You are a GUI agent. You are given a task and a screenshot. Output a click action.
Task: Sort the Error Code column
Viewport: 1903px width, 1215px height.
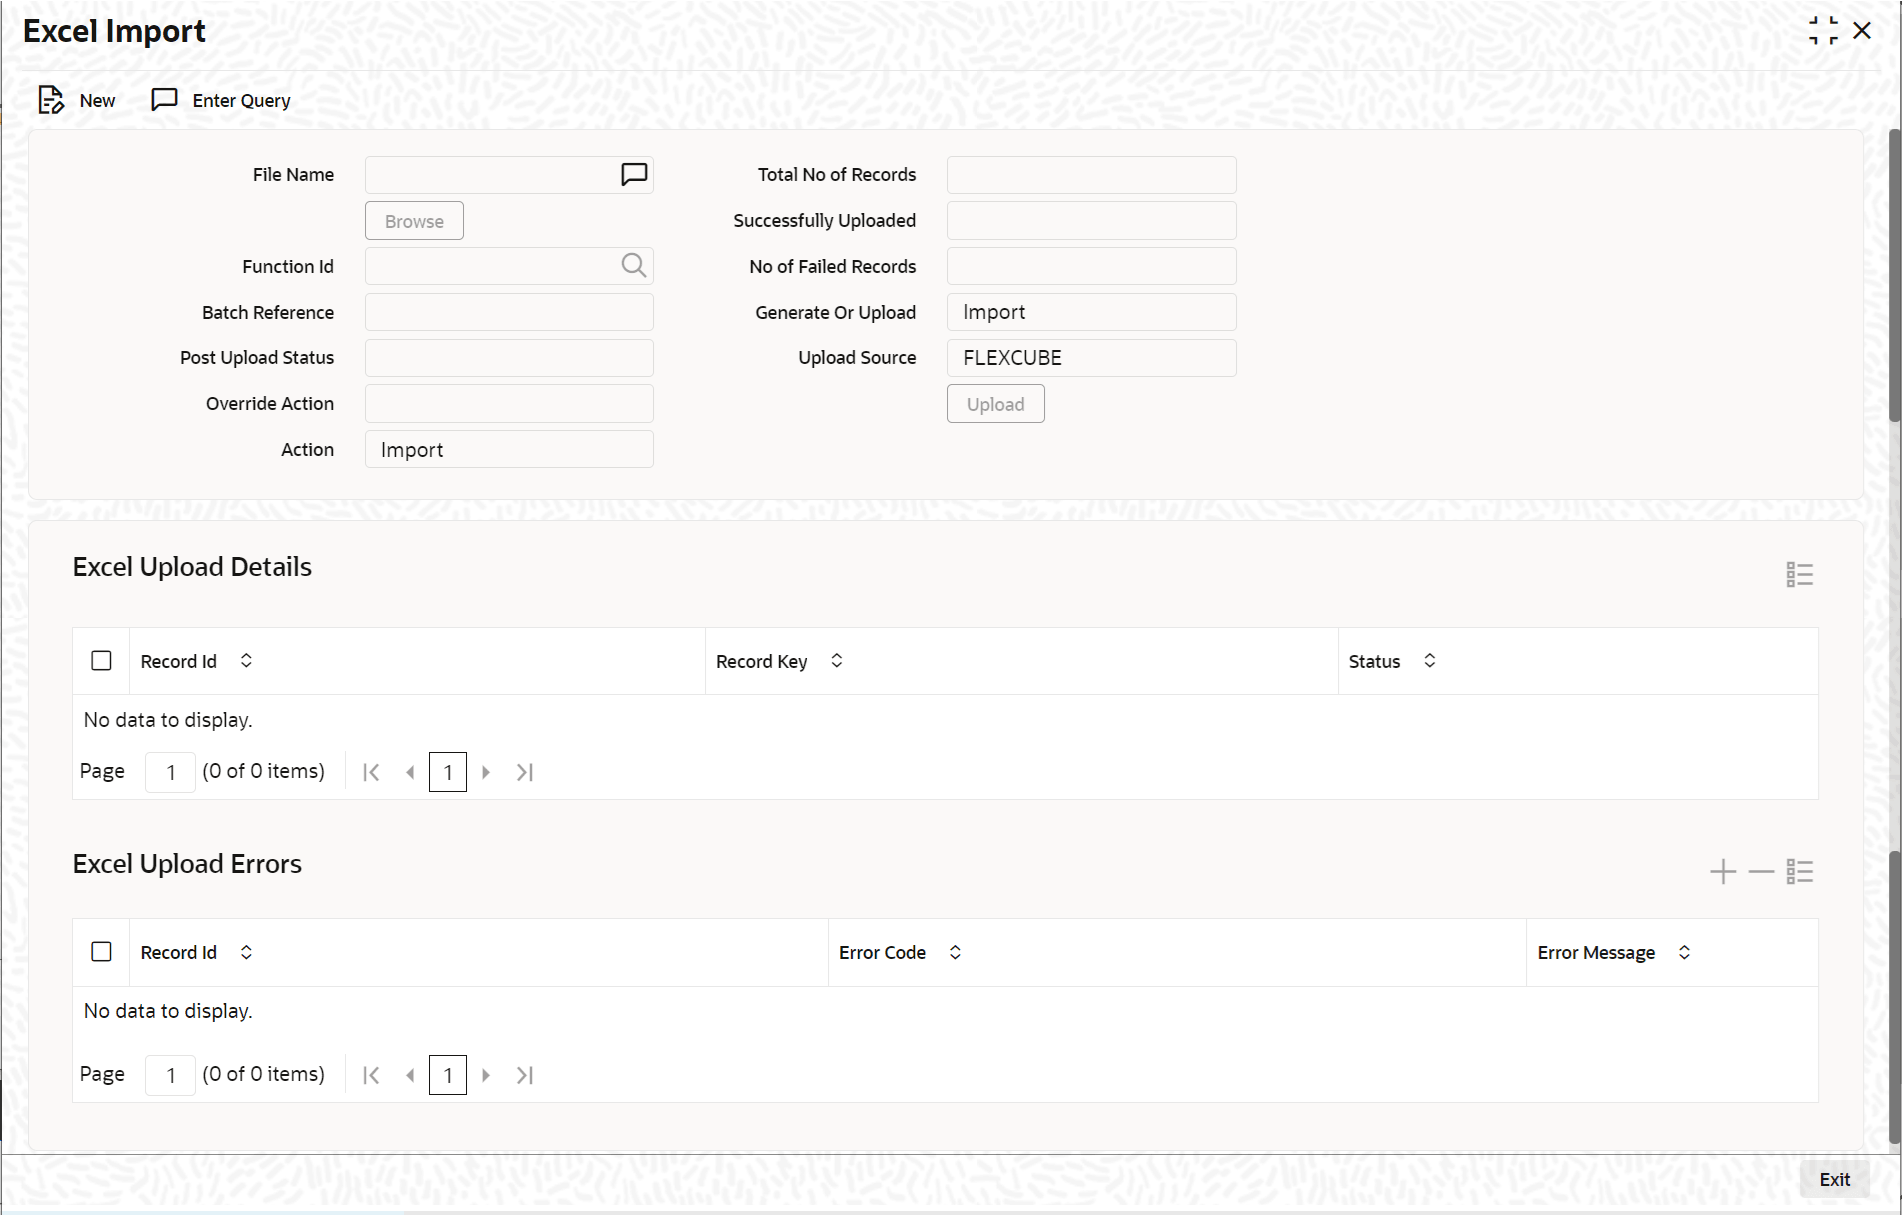(954, 952)
